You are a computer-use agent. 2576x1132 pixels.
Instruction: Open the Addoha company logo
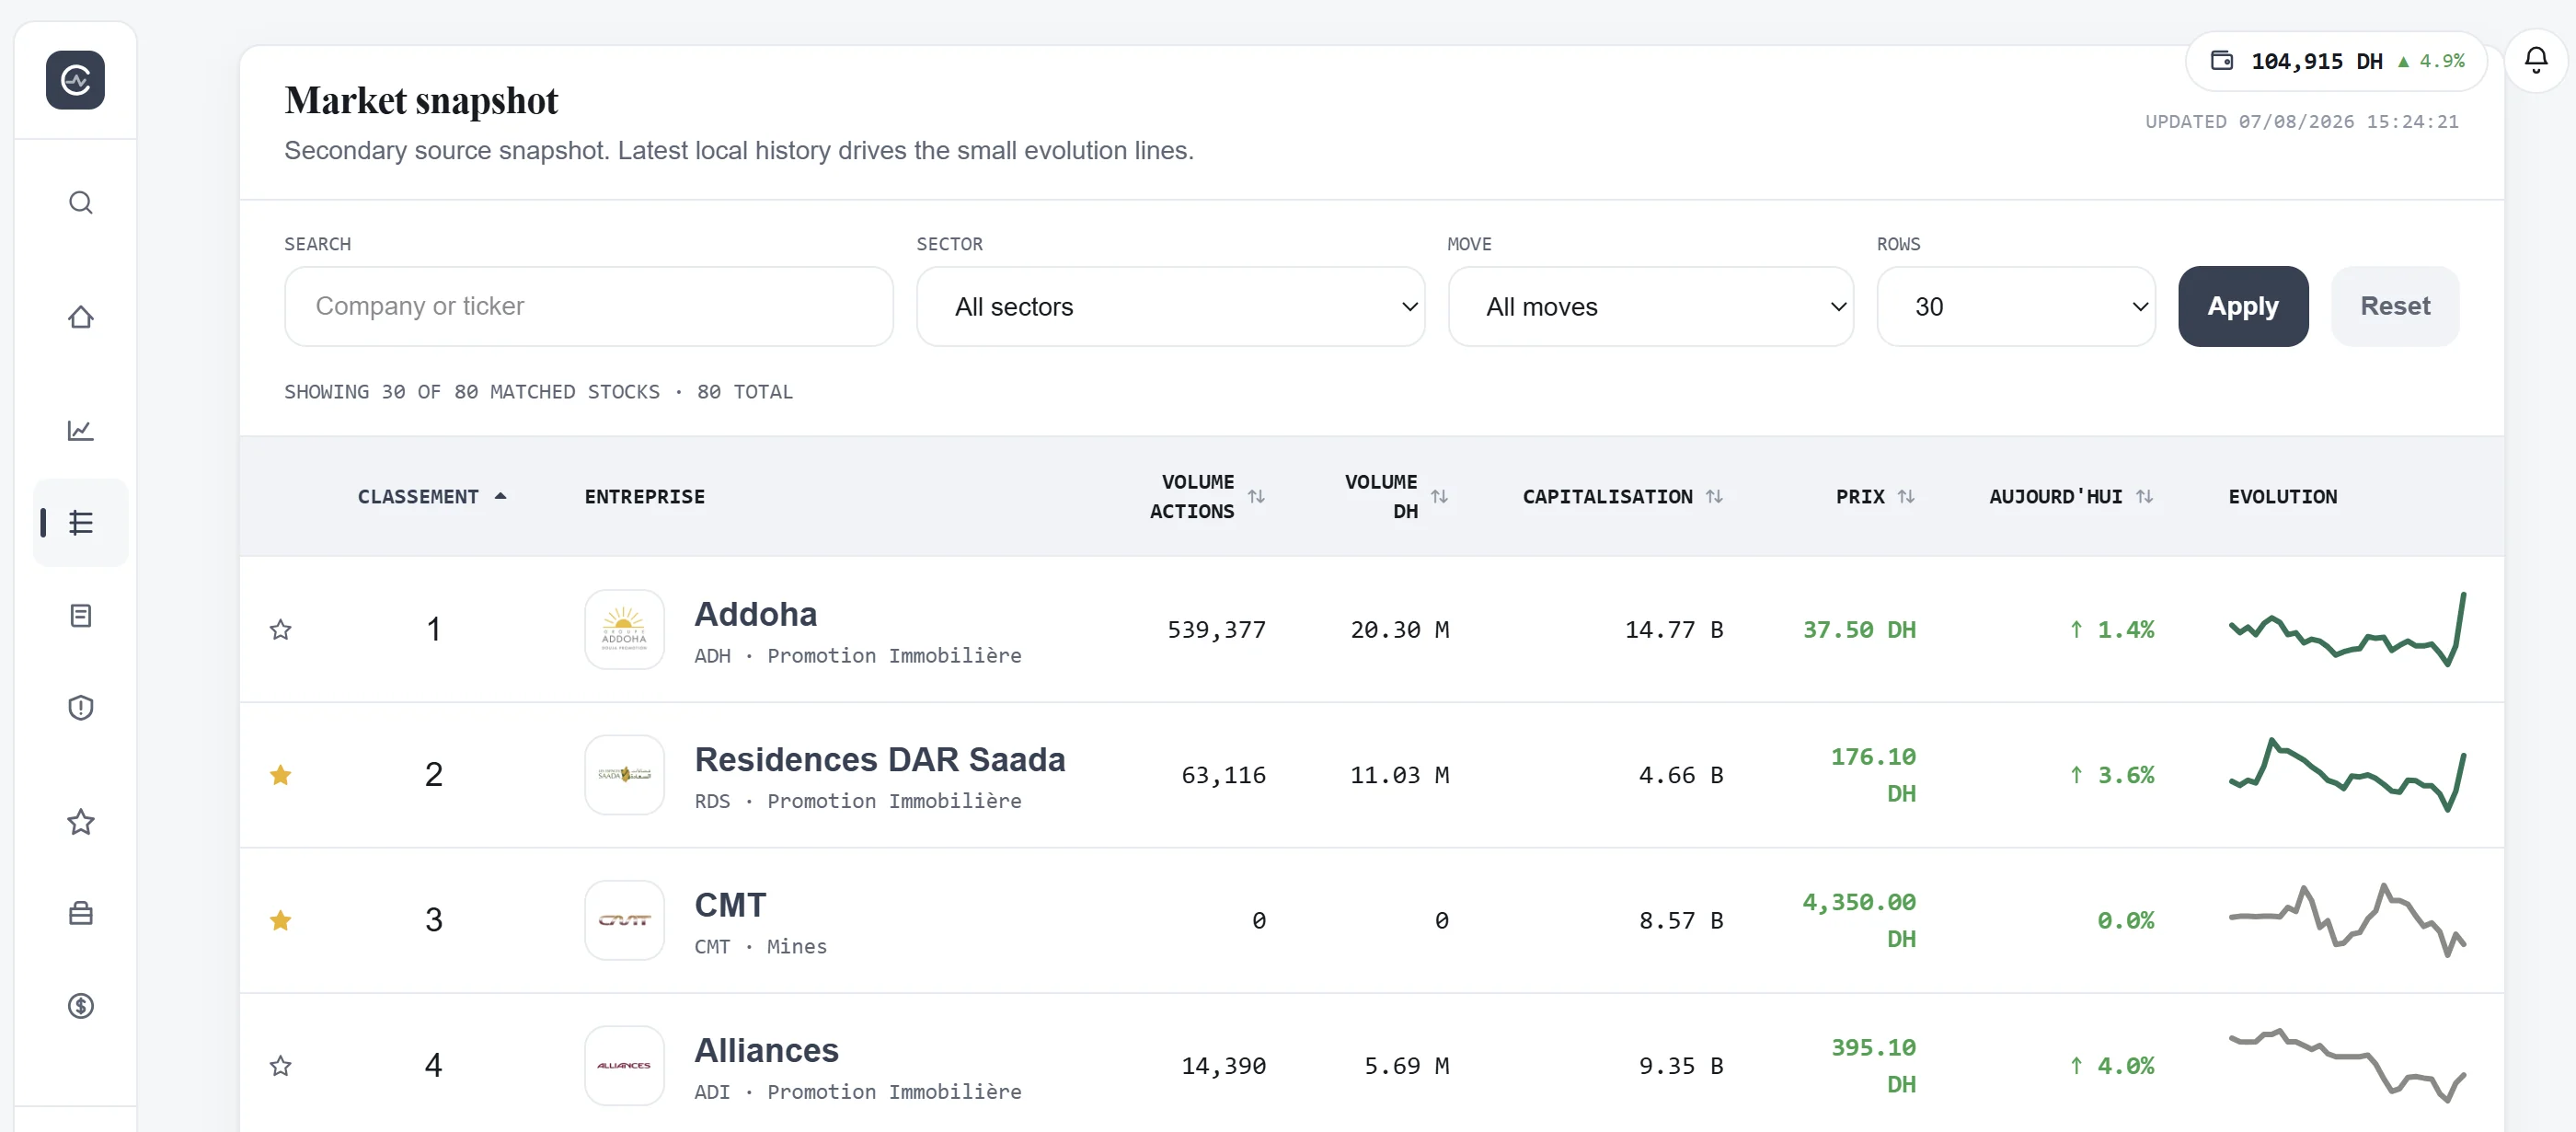click(624, 629)
